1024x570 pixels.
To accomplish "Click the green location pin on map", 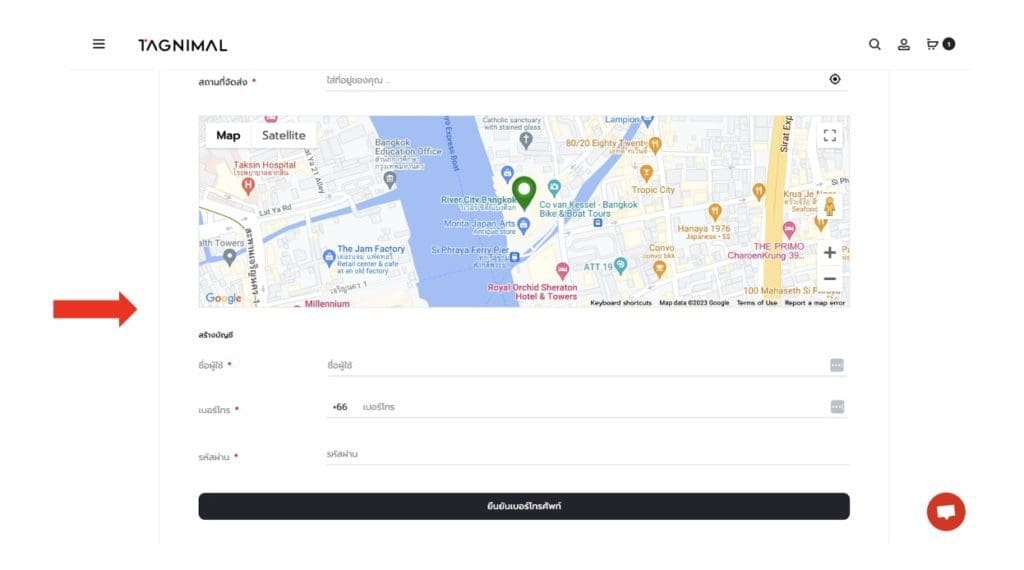I will [524, 190].
